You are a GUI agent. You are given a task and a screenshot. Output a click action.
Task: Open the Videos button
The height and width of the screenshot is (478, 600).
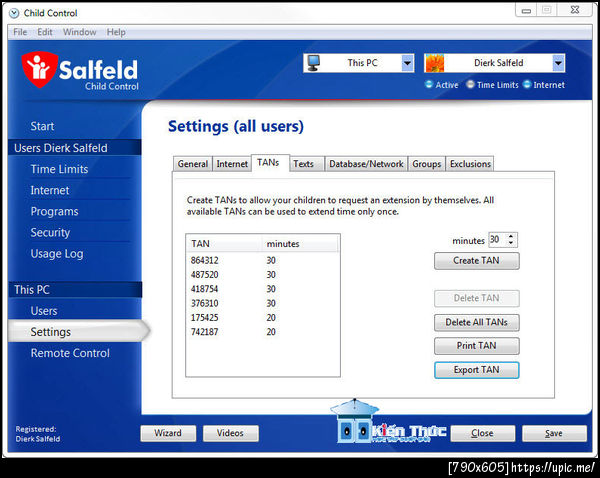tap(230, 433)
